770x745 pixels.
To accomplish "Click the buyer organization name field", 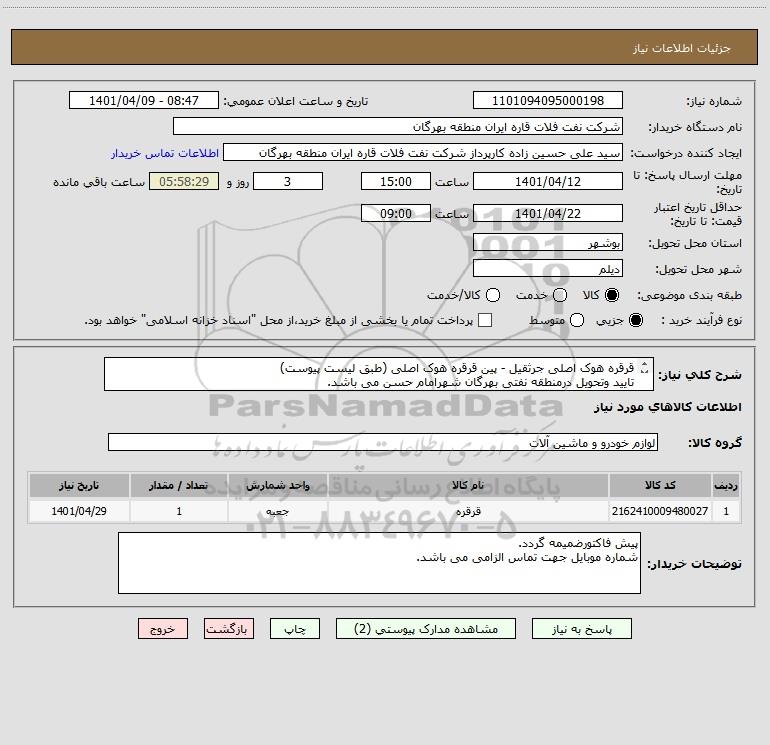I will [398, 126].
